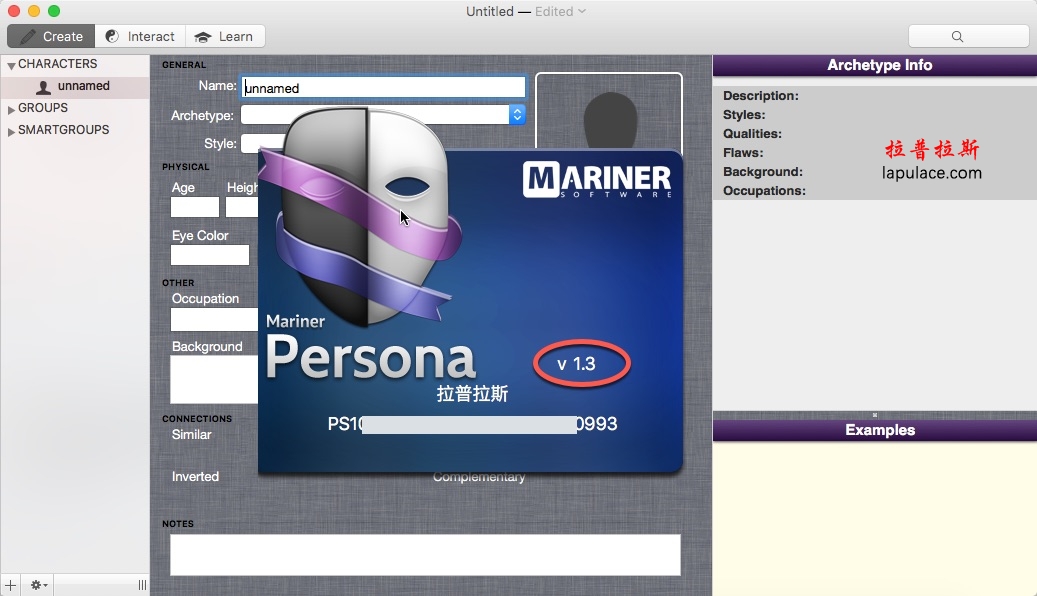Click the Age input field
The height and width of the screenshot is (596, 1037).
195,207
